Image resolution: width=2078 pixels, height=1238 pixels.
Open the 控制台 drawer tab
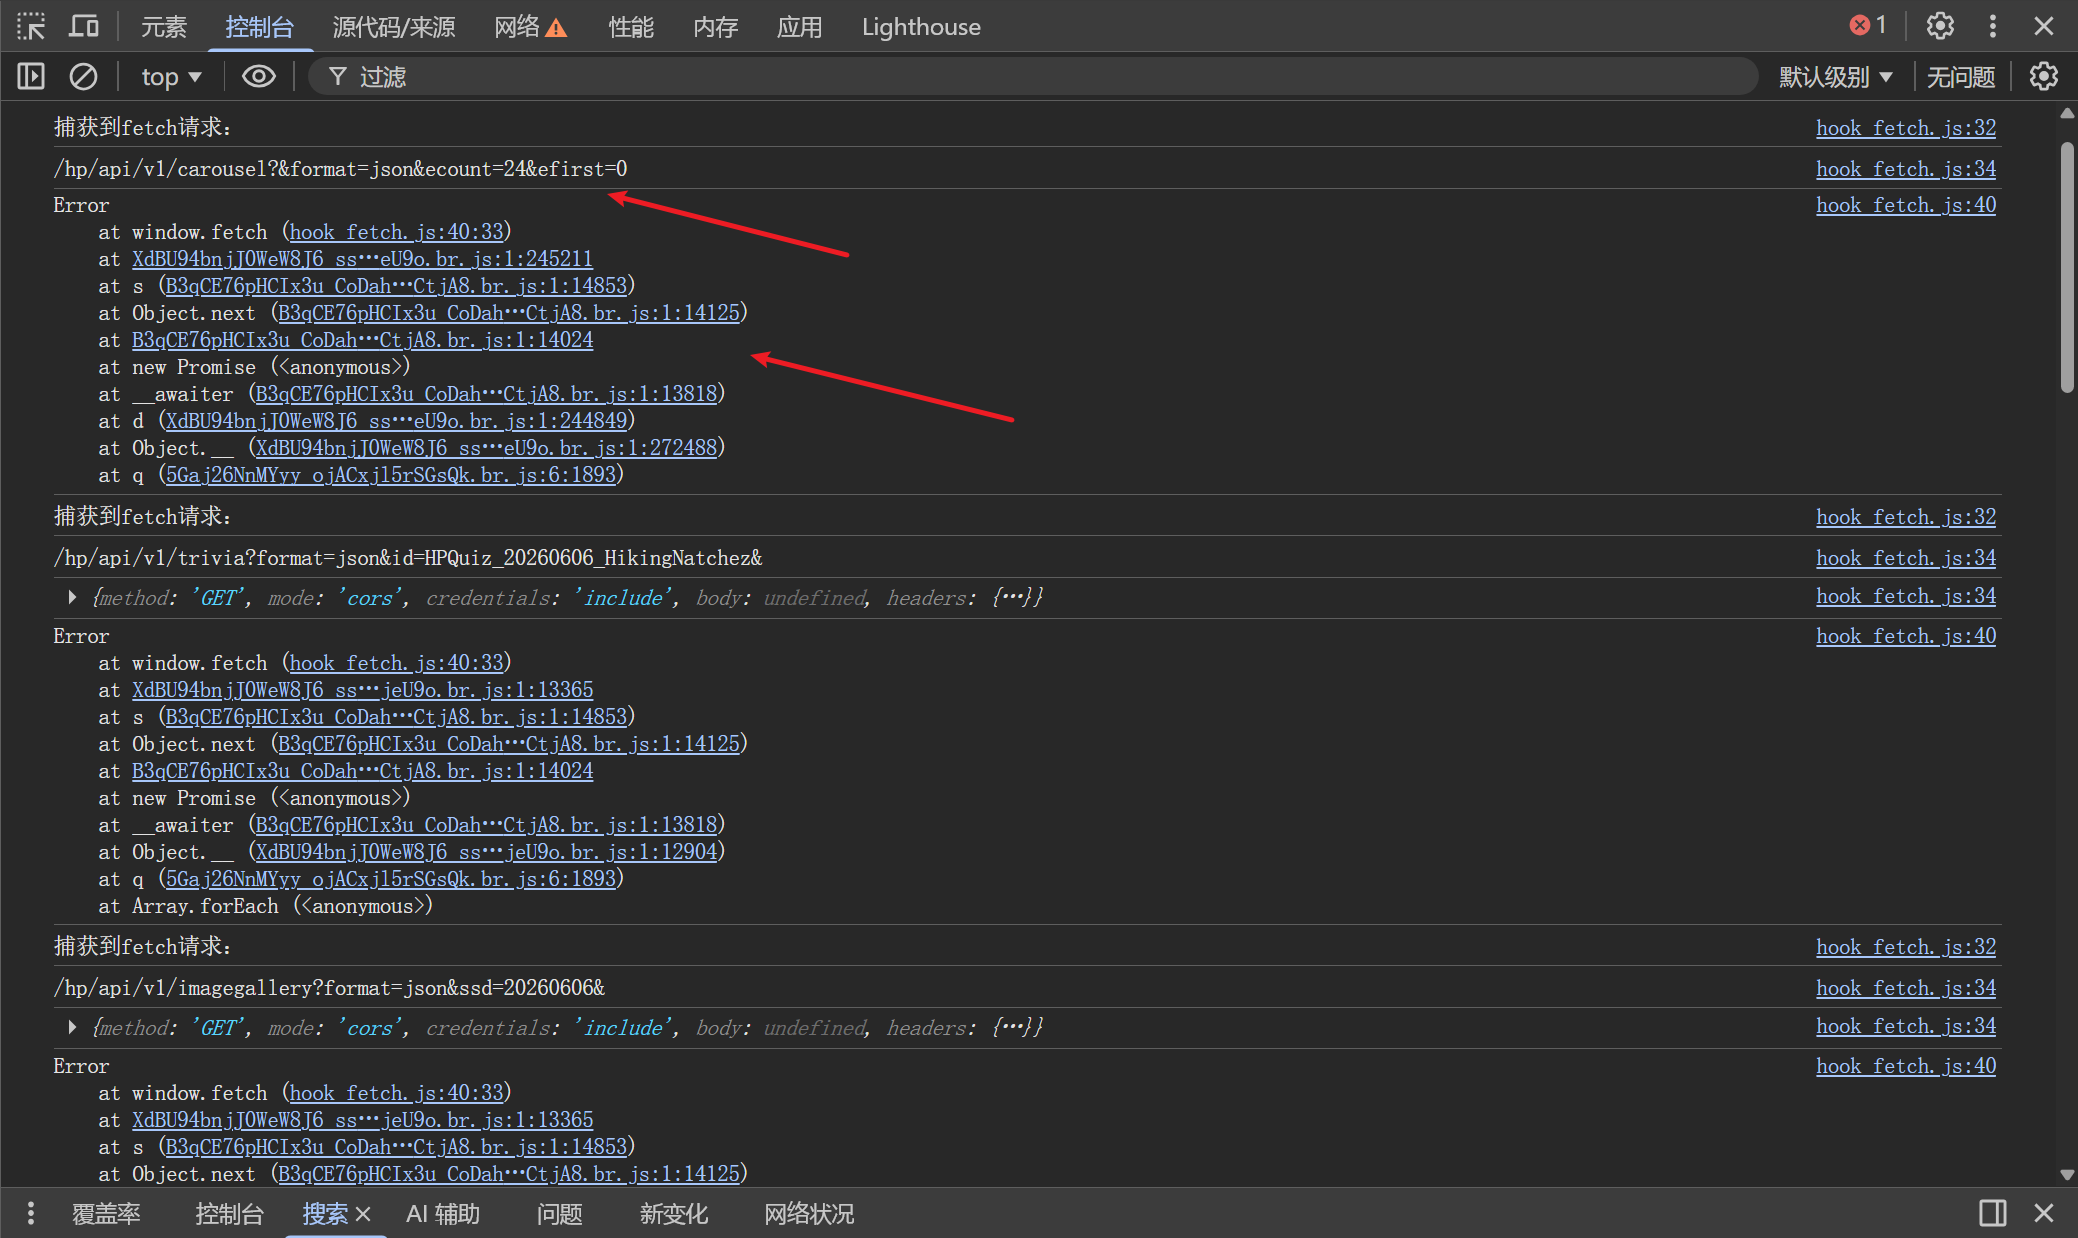point(229,1214)
